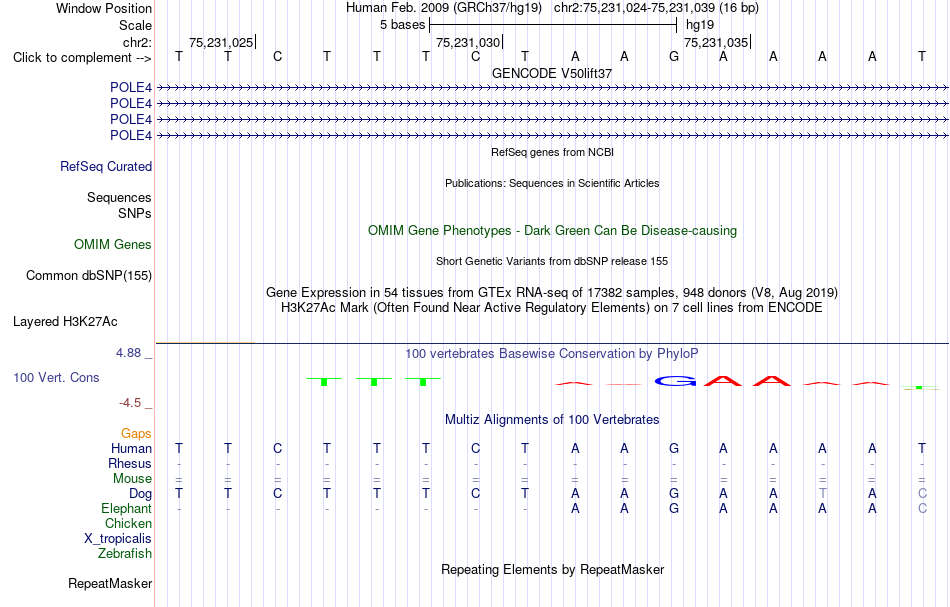
Task: Click the G base in the complement row
Action: tap(674, 56)
